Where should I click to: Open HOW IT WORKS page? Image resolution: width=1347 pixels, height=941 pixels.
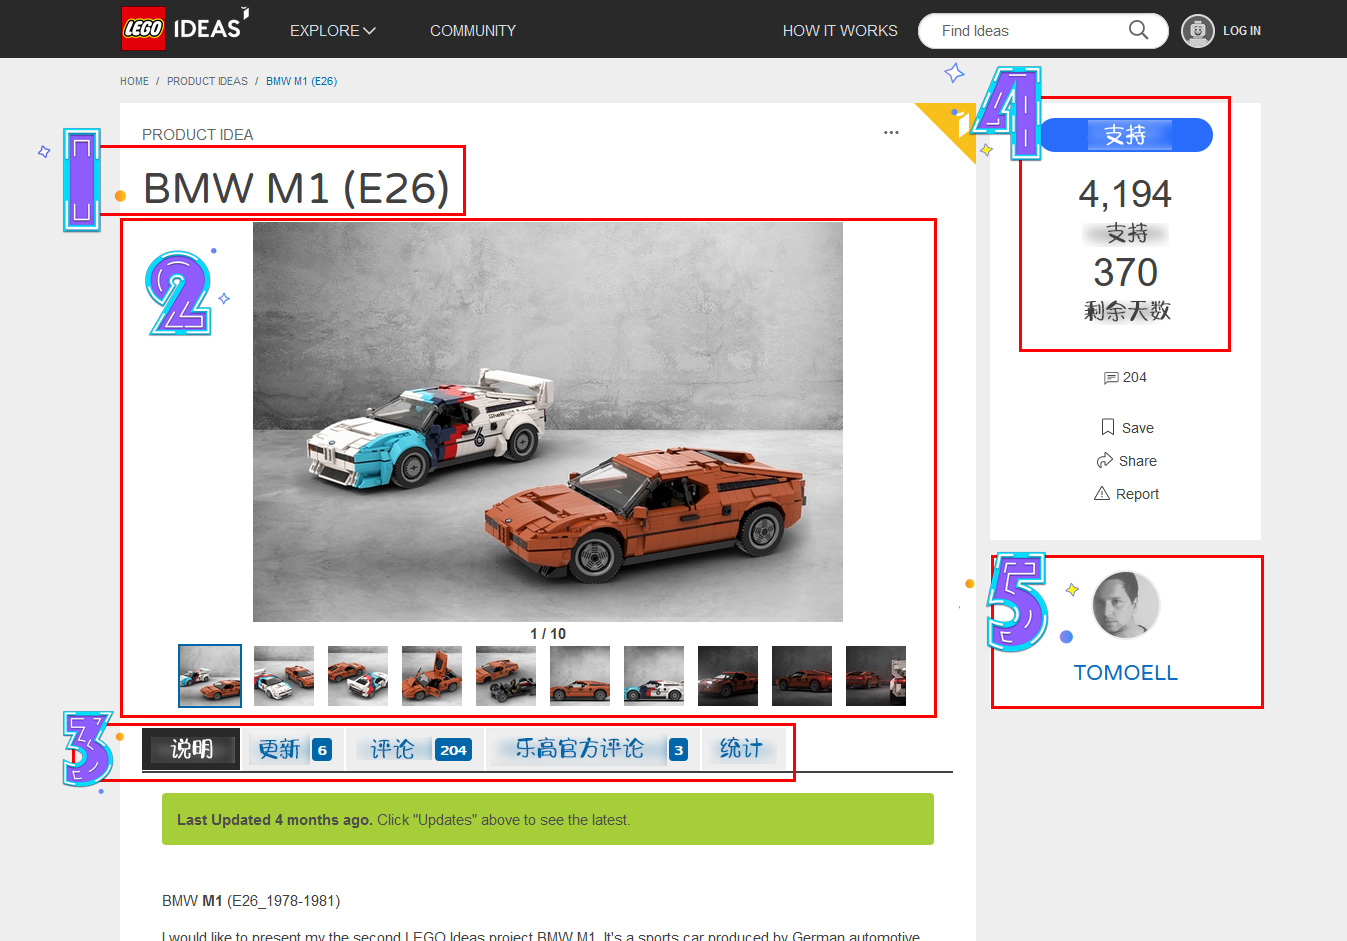point(840,31)
